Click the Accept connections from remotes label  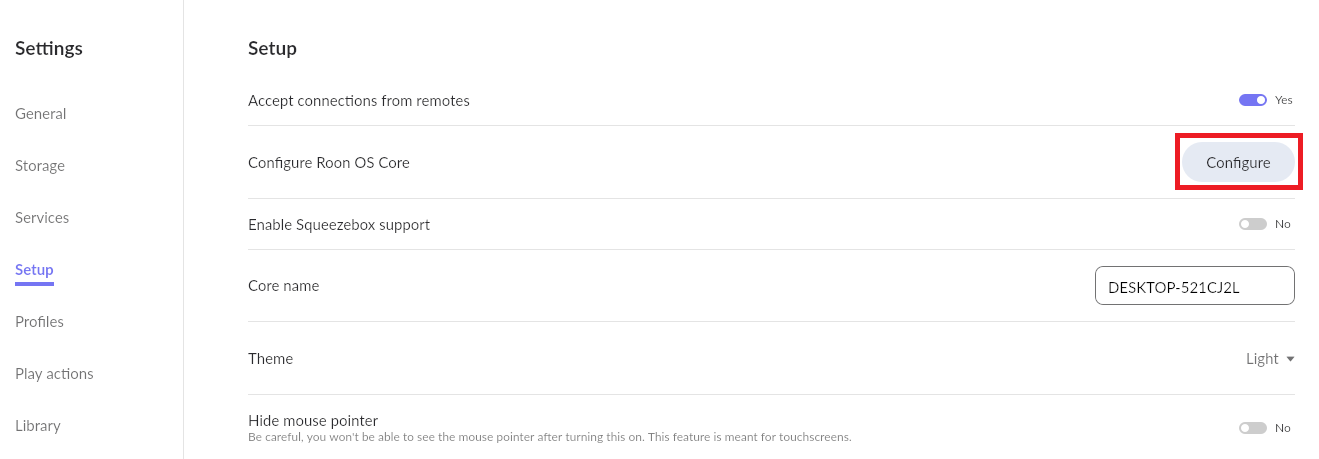359,101
